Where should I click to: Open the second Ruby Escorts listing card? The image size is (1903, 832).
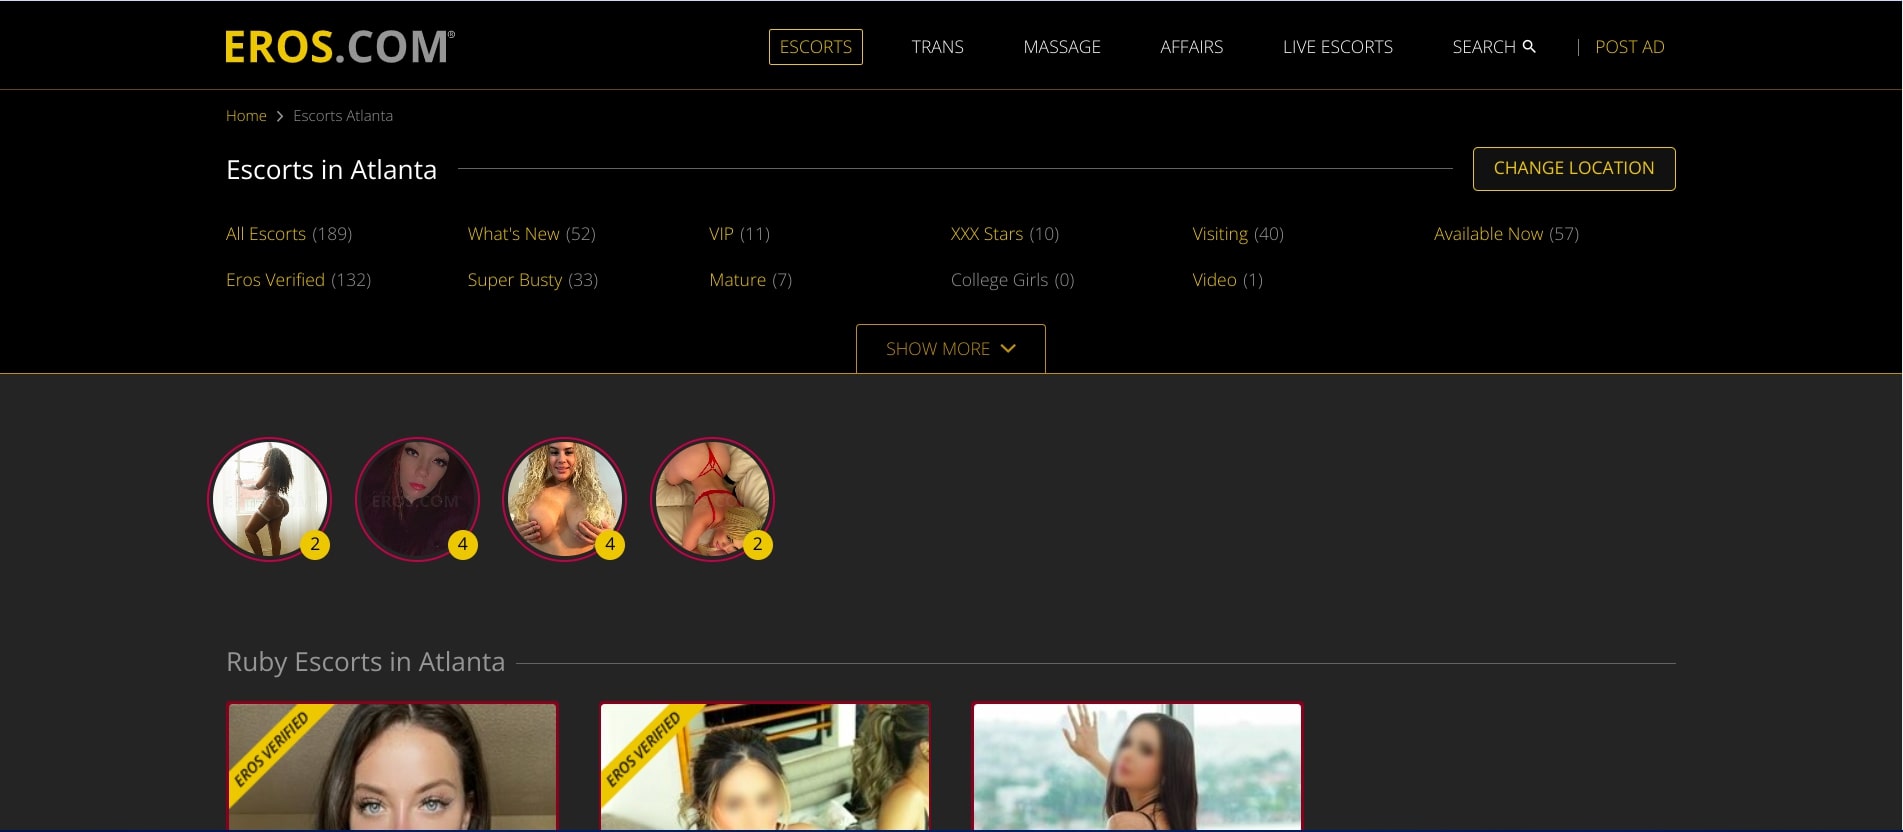coord(765,767)
